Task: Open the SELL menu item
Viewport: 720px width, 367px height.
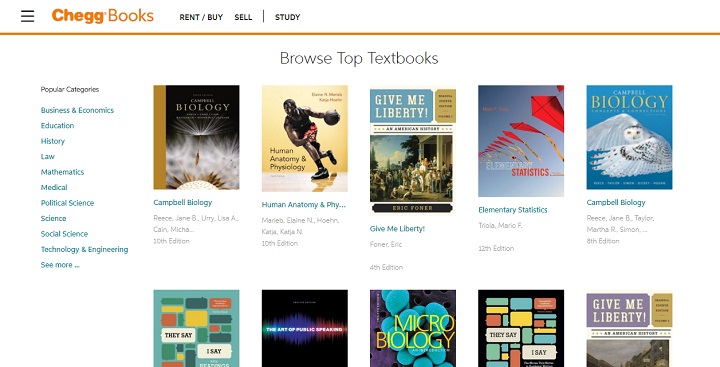Action: coord(243,17)
